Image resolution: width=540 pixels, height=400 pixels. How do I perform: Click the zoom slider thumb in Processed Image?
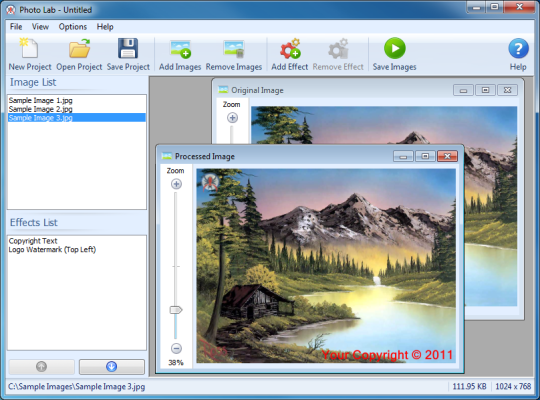pyautogui.click(x=176, y=310)
